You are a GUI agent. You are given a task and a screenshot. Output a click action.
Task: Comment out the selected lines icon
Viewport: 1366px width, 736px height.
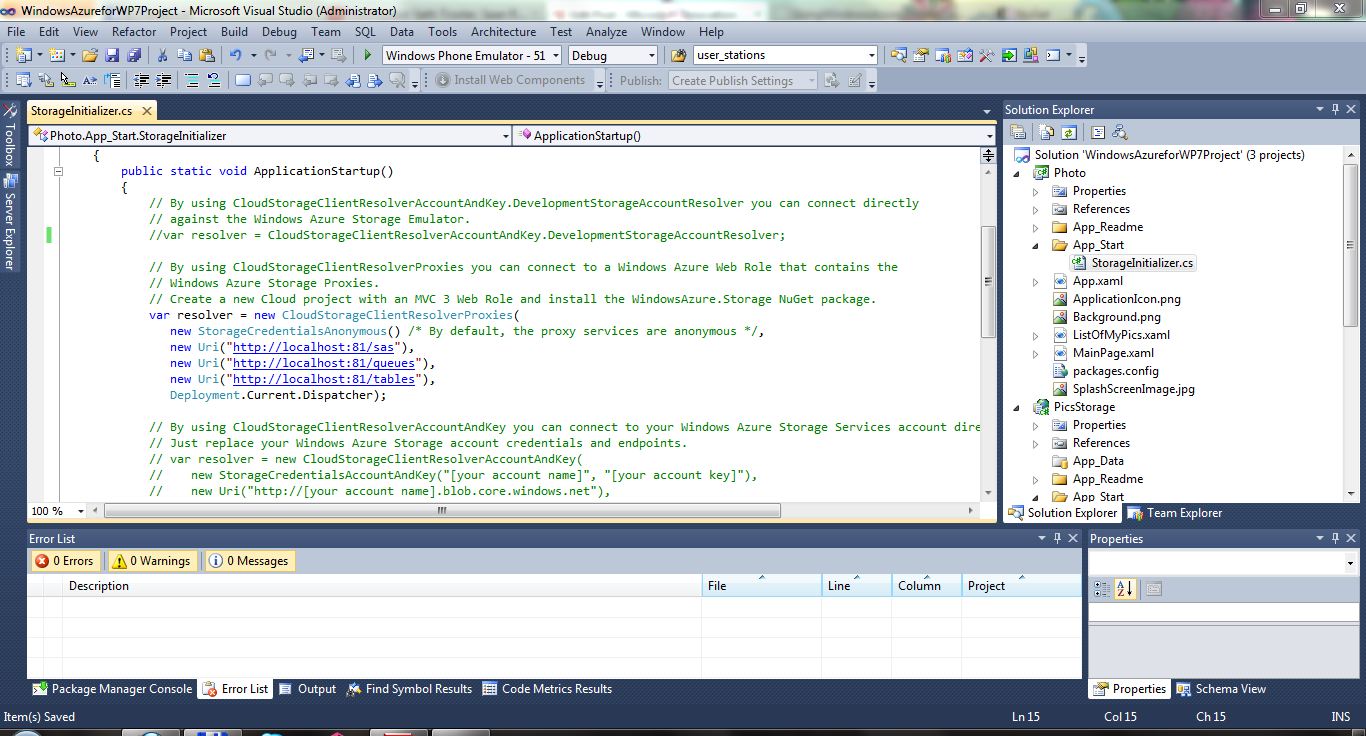pos(191,80)
